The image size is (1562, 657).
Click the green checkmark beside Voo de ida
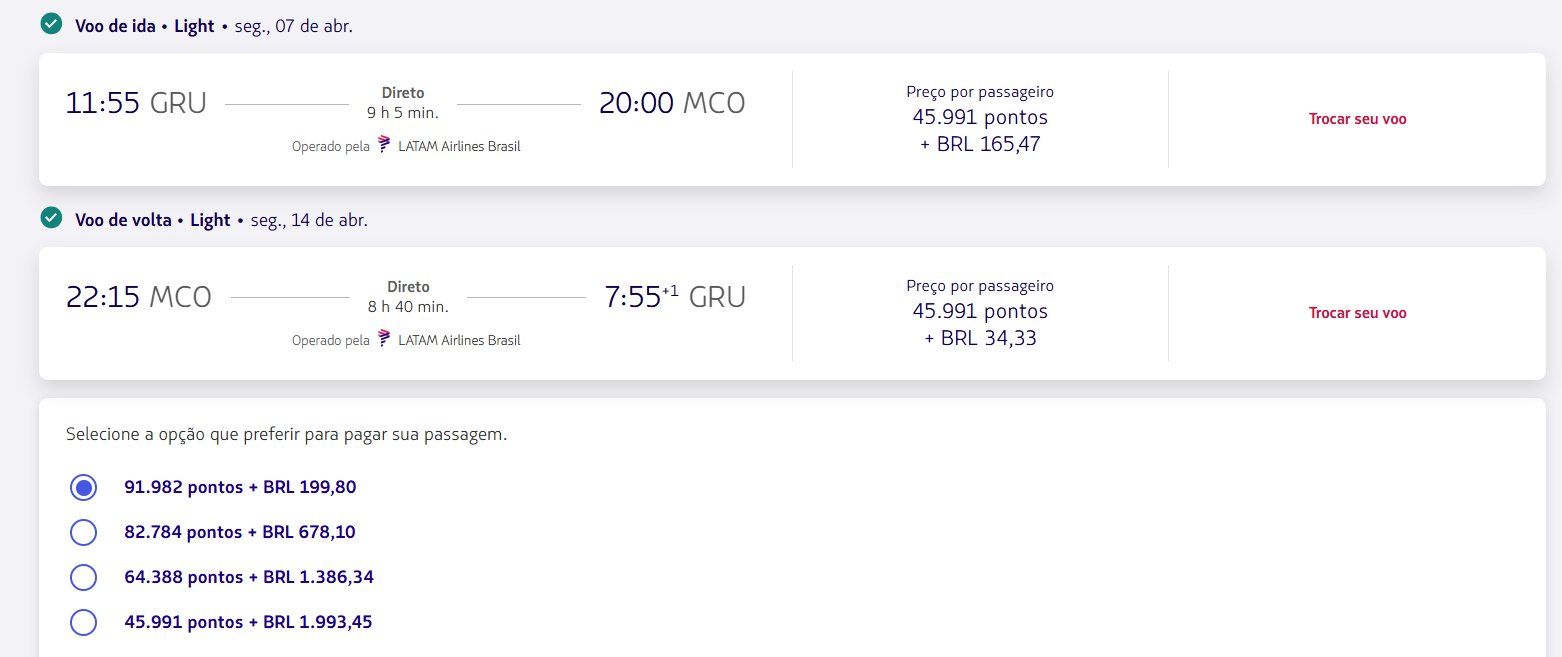tap(51, 24)
